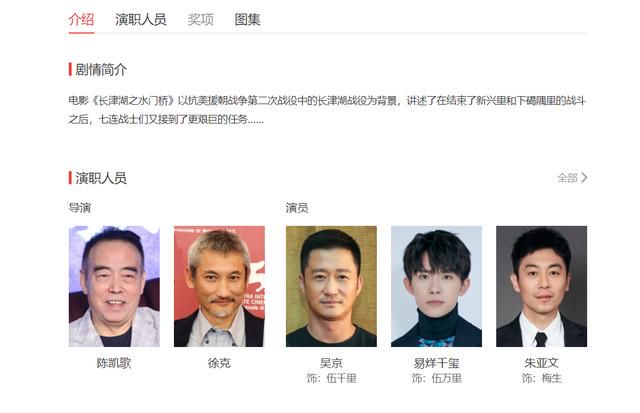Switch to the 演职人员 tab
The height and width of the screenshot is (413, 640).
tap(140, 19)
